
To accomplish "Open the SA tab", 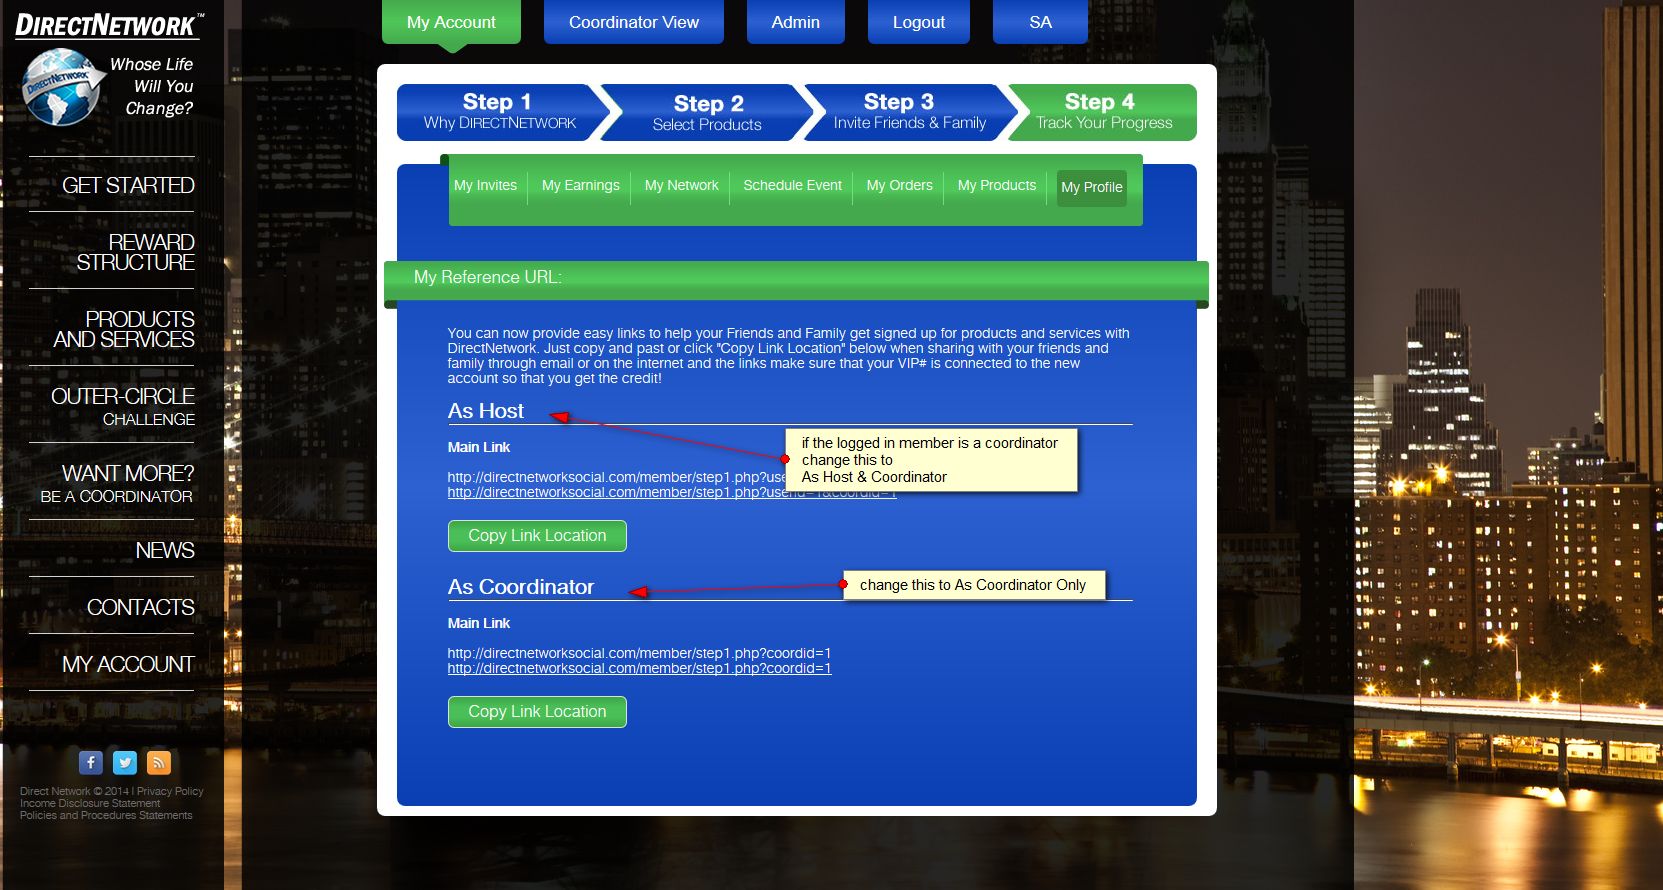I will pyautogui.click(x=1040, y=22).
